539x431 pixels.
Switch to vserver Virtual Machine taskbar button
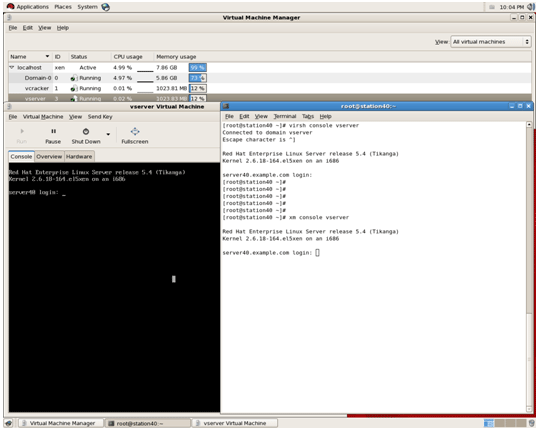234,423
